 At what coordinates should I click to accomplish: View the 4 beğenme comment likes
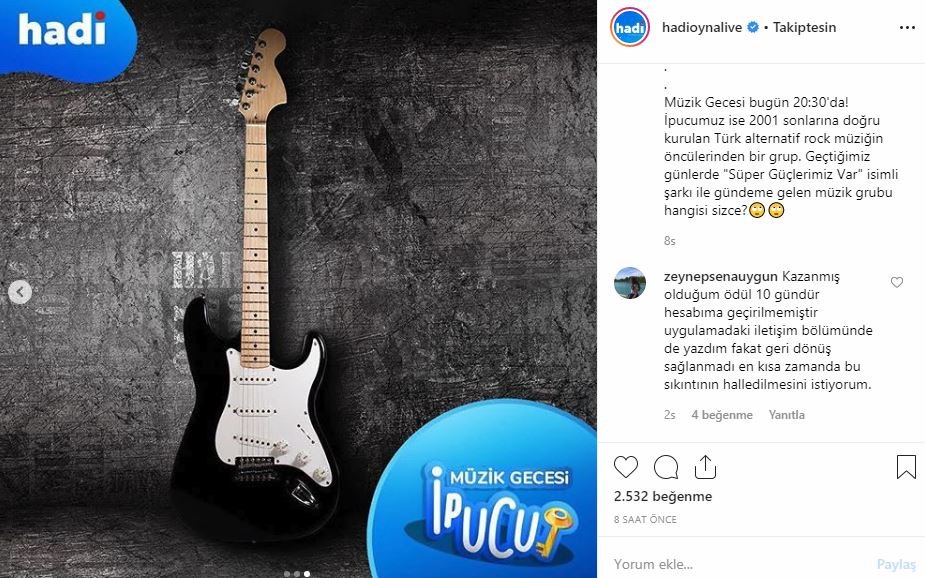click(722, 415)
